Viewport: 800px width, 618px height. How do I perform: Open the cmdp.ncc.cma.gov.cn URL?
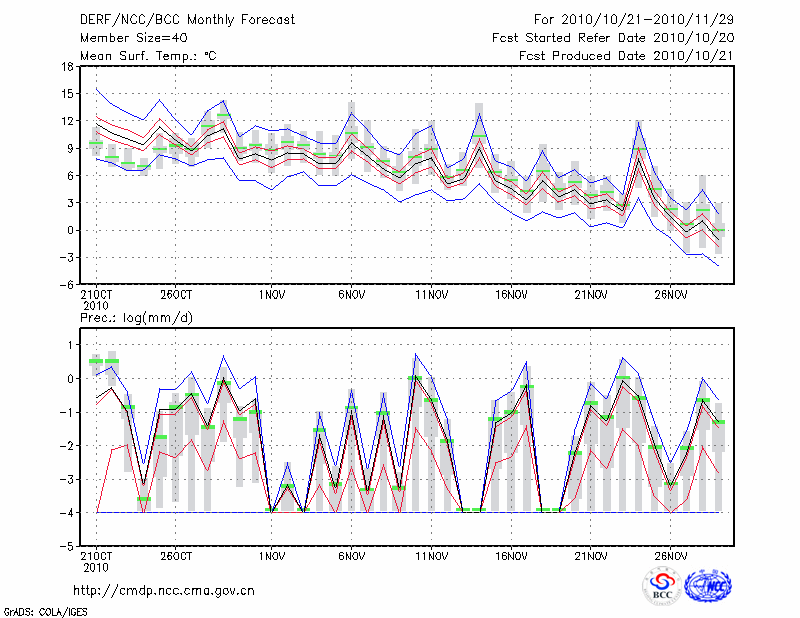[x=164, y=590]
